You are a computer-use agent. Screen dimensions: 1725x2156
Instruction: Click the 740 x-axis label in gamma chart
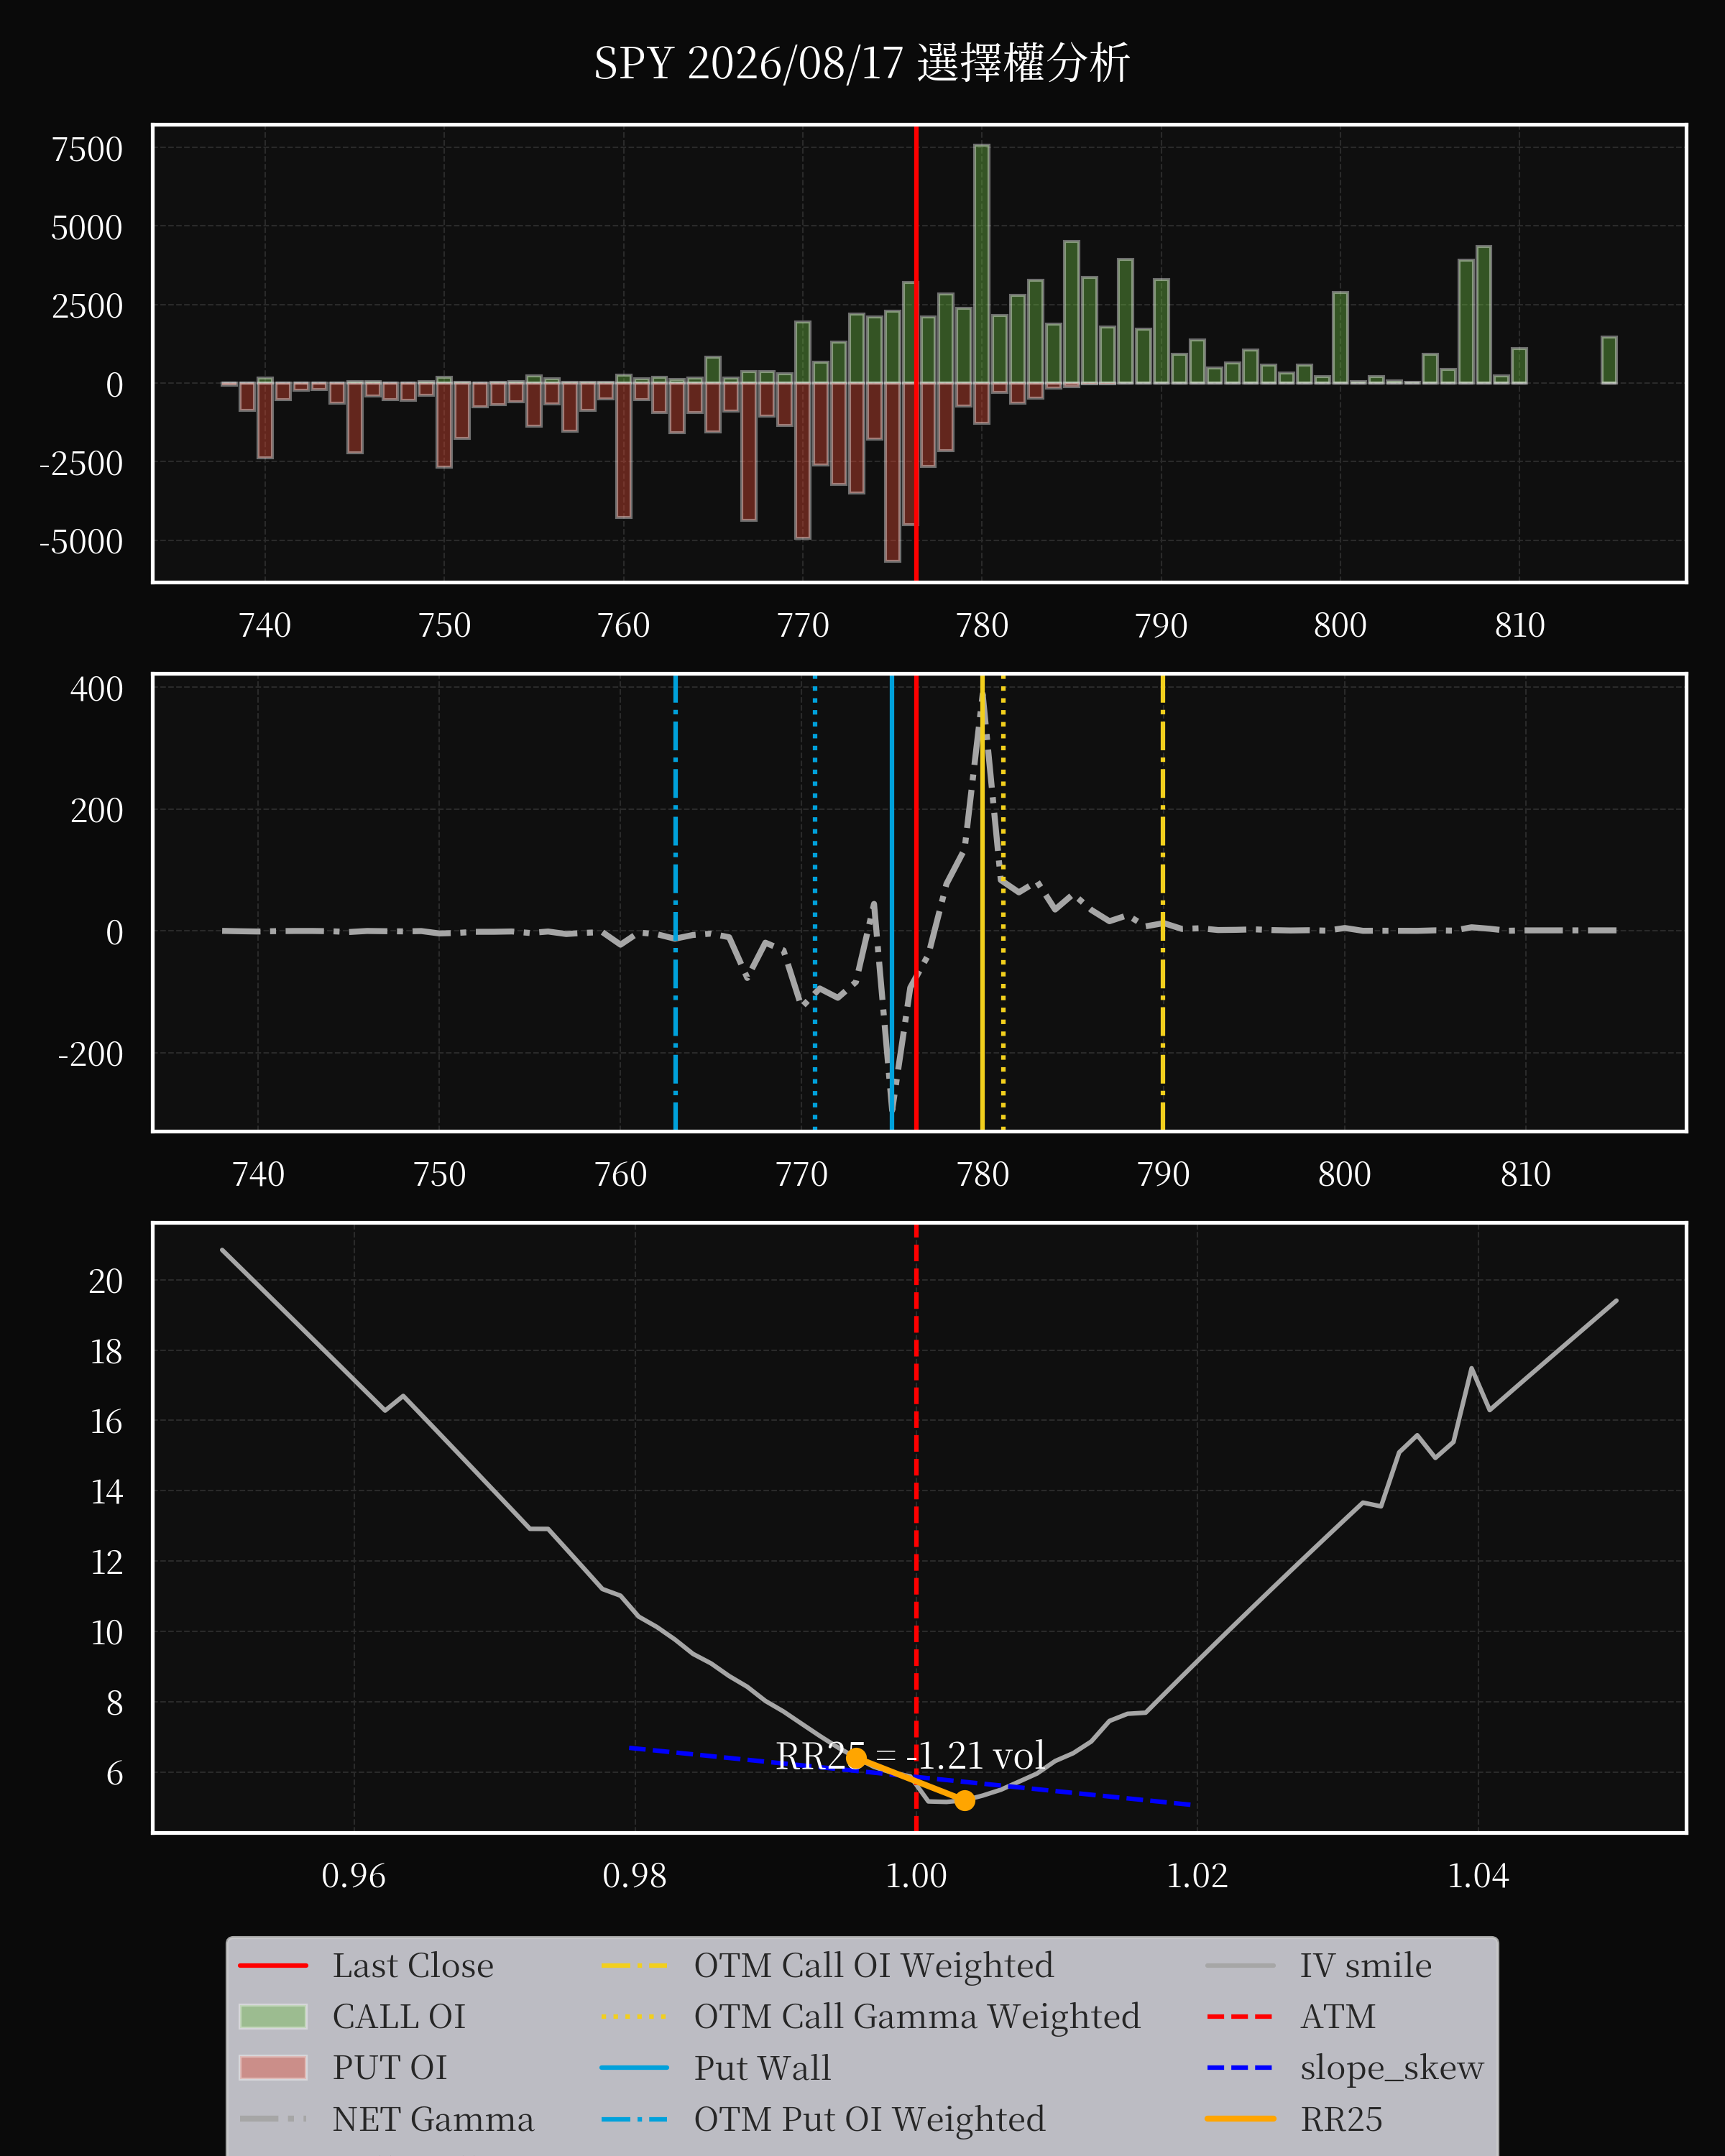coord(258,1174)
